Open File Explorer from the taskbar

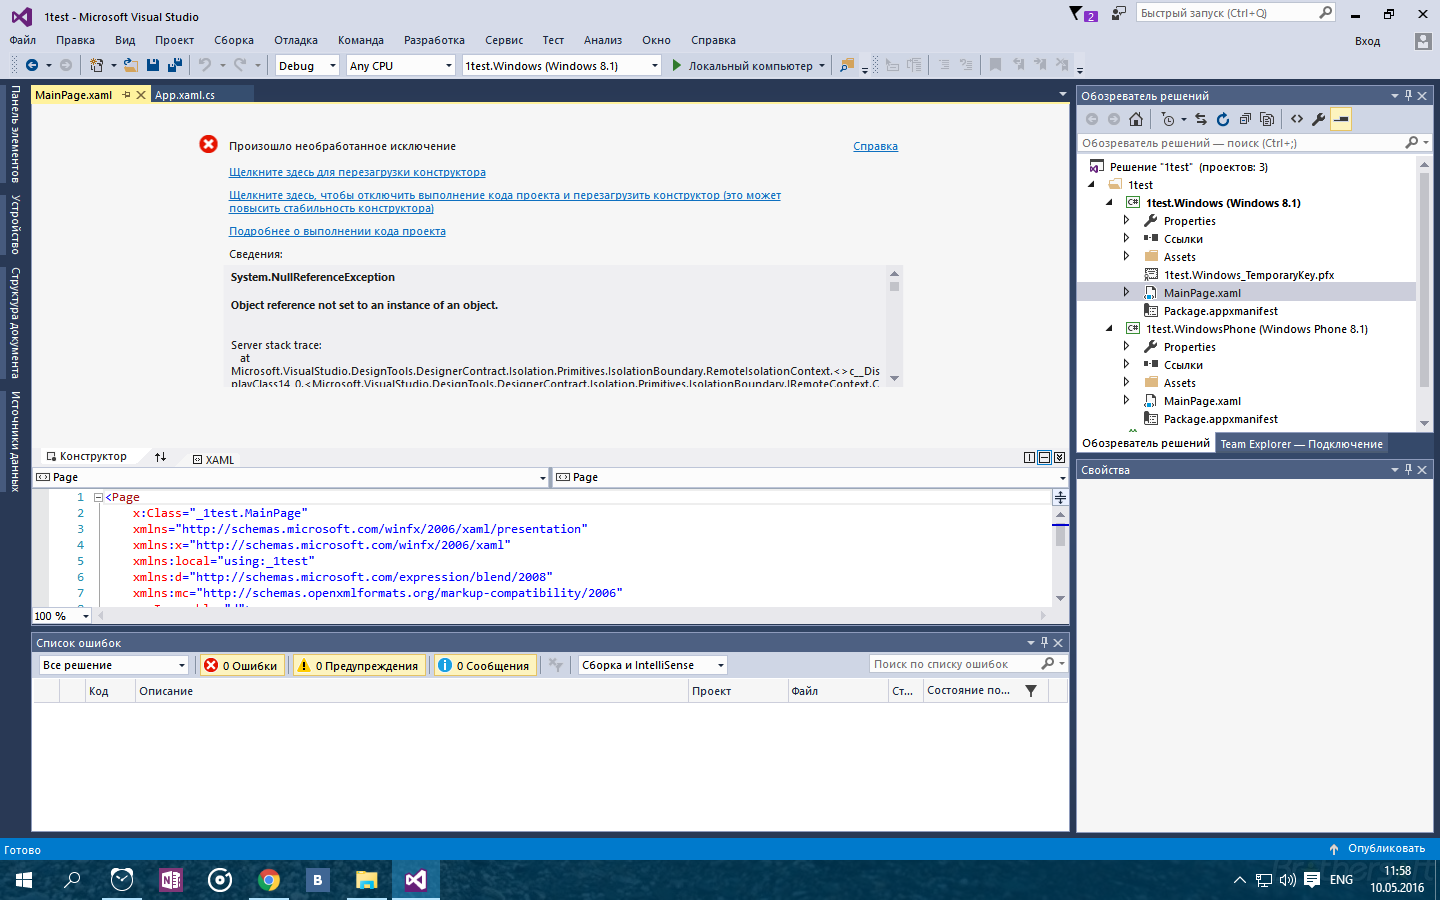[x=367, y=880]
